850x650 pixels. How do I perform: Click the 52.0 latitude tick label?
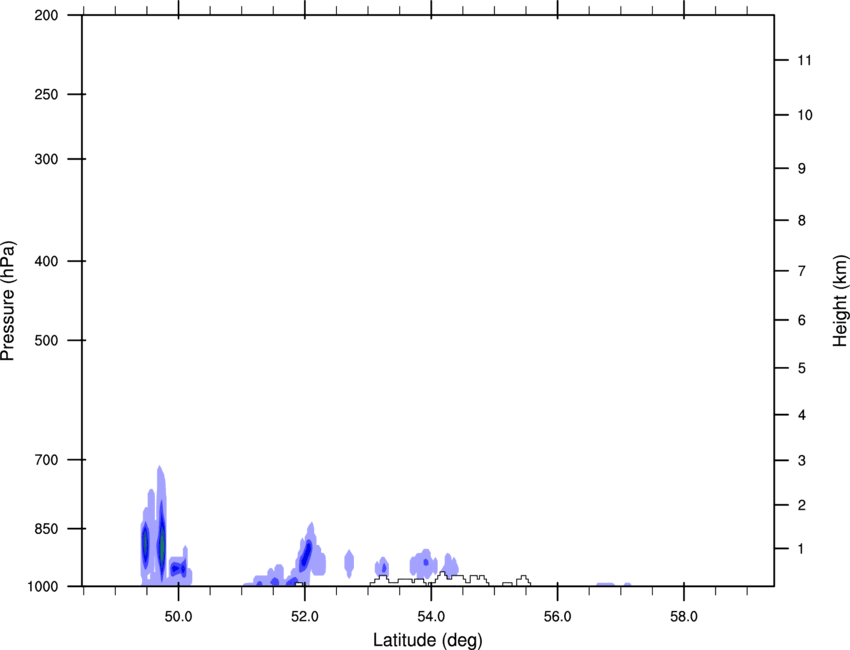click(305, 617)
